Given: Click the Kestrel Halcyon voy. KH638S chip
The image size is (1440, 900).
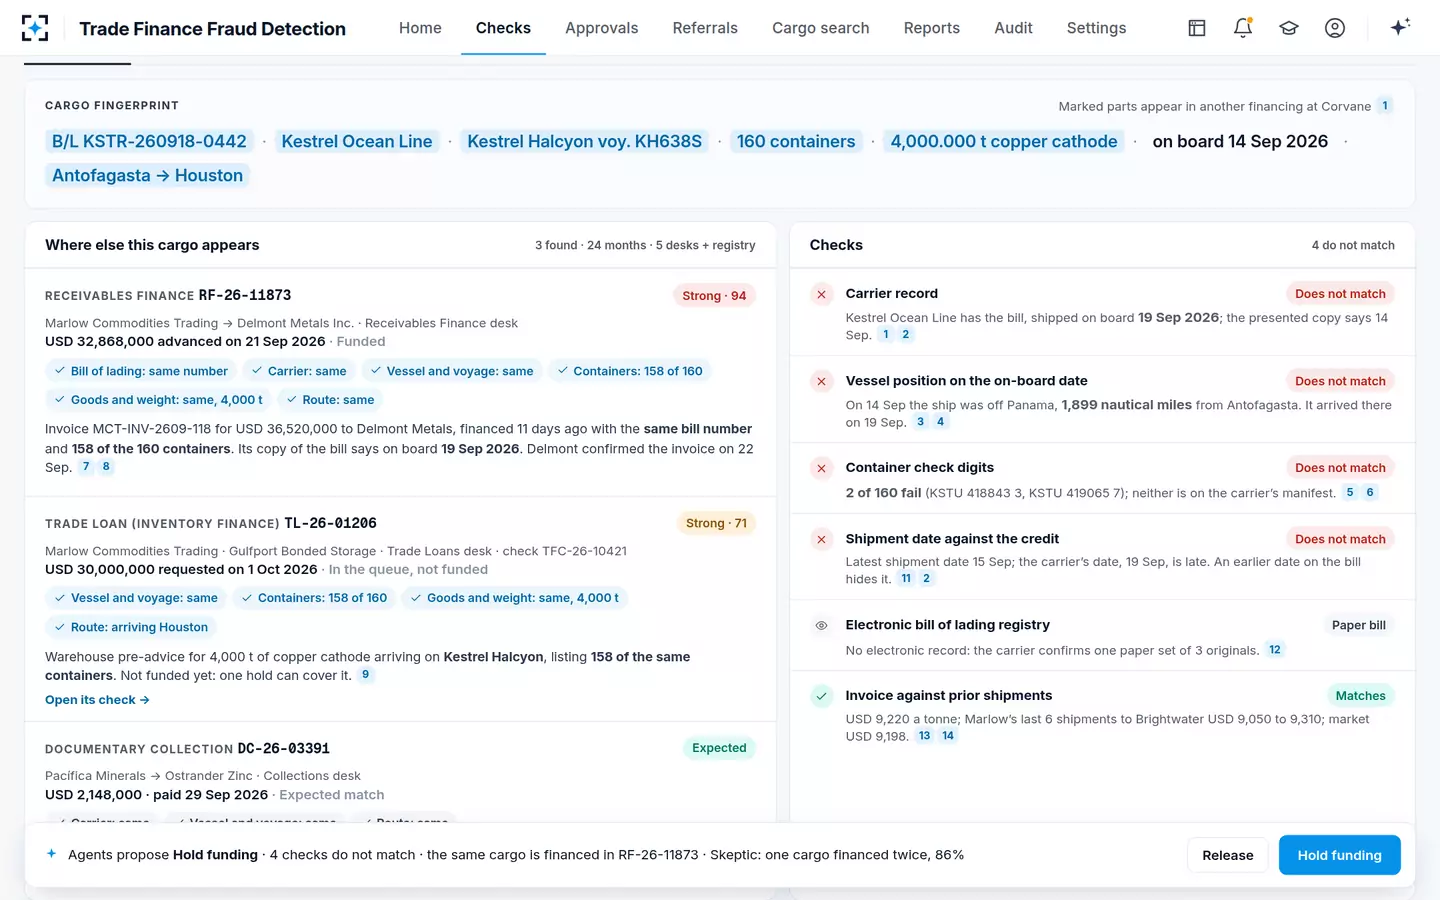Looking at the screenshot, I should [585, 142].
